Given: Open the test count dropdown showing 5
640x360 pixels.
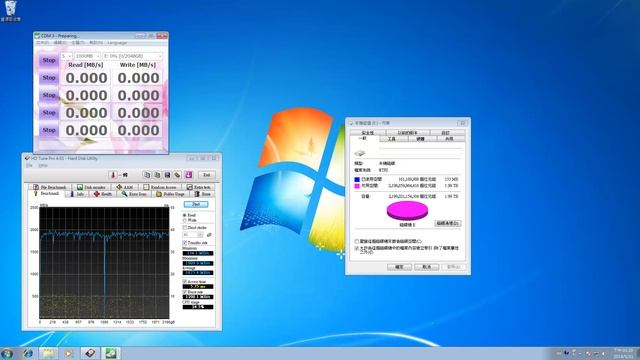Looking at the screenshot, I should tap(67, 56).
